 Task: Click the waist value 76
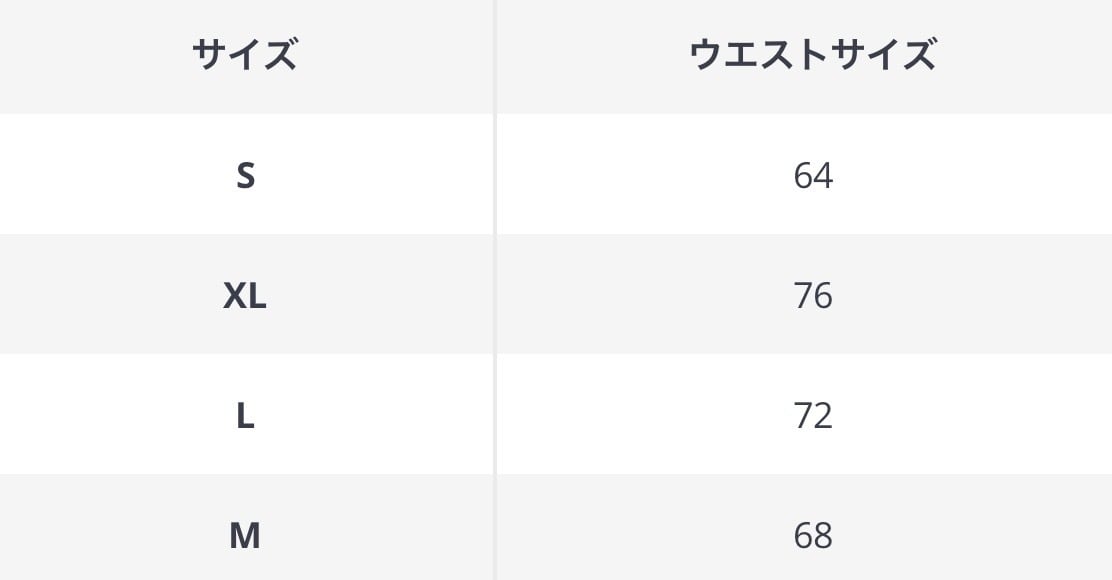pos(812,296)
